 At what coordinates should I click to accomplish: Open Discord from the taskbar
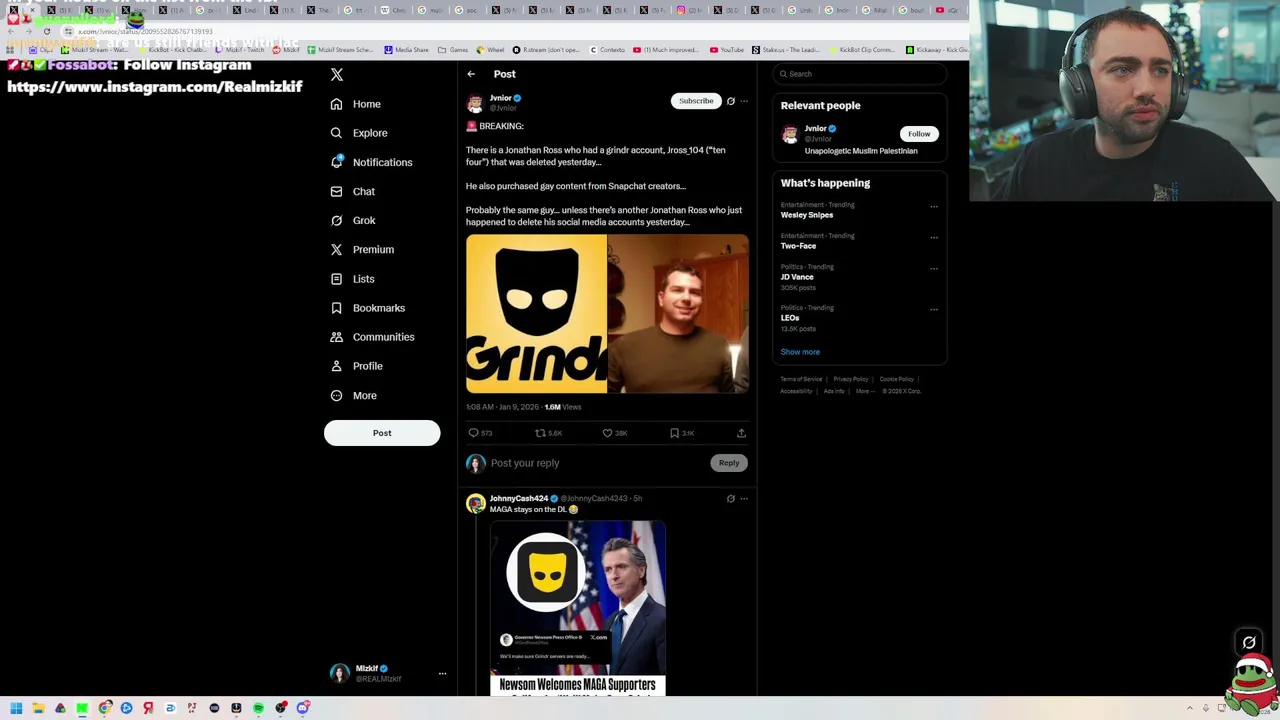pos(302,708)
